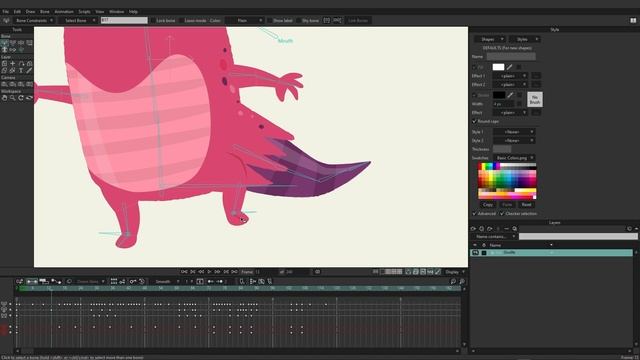Pick the Transform Layer tool in Layer section
Screen dimensions: 640x360
point(4,64)
